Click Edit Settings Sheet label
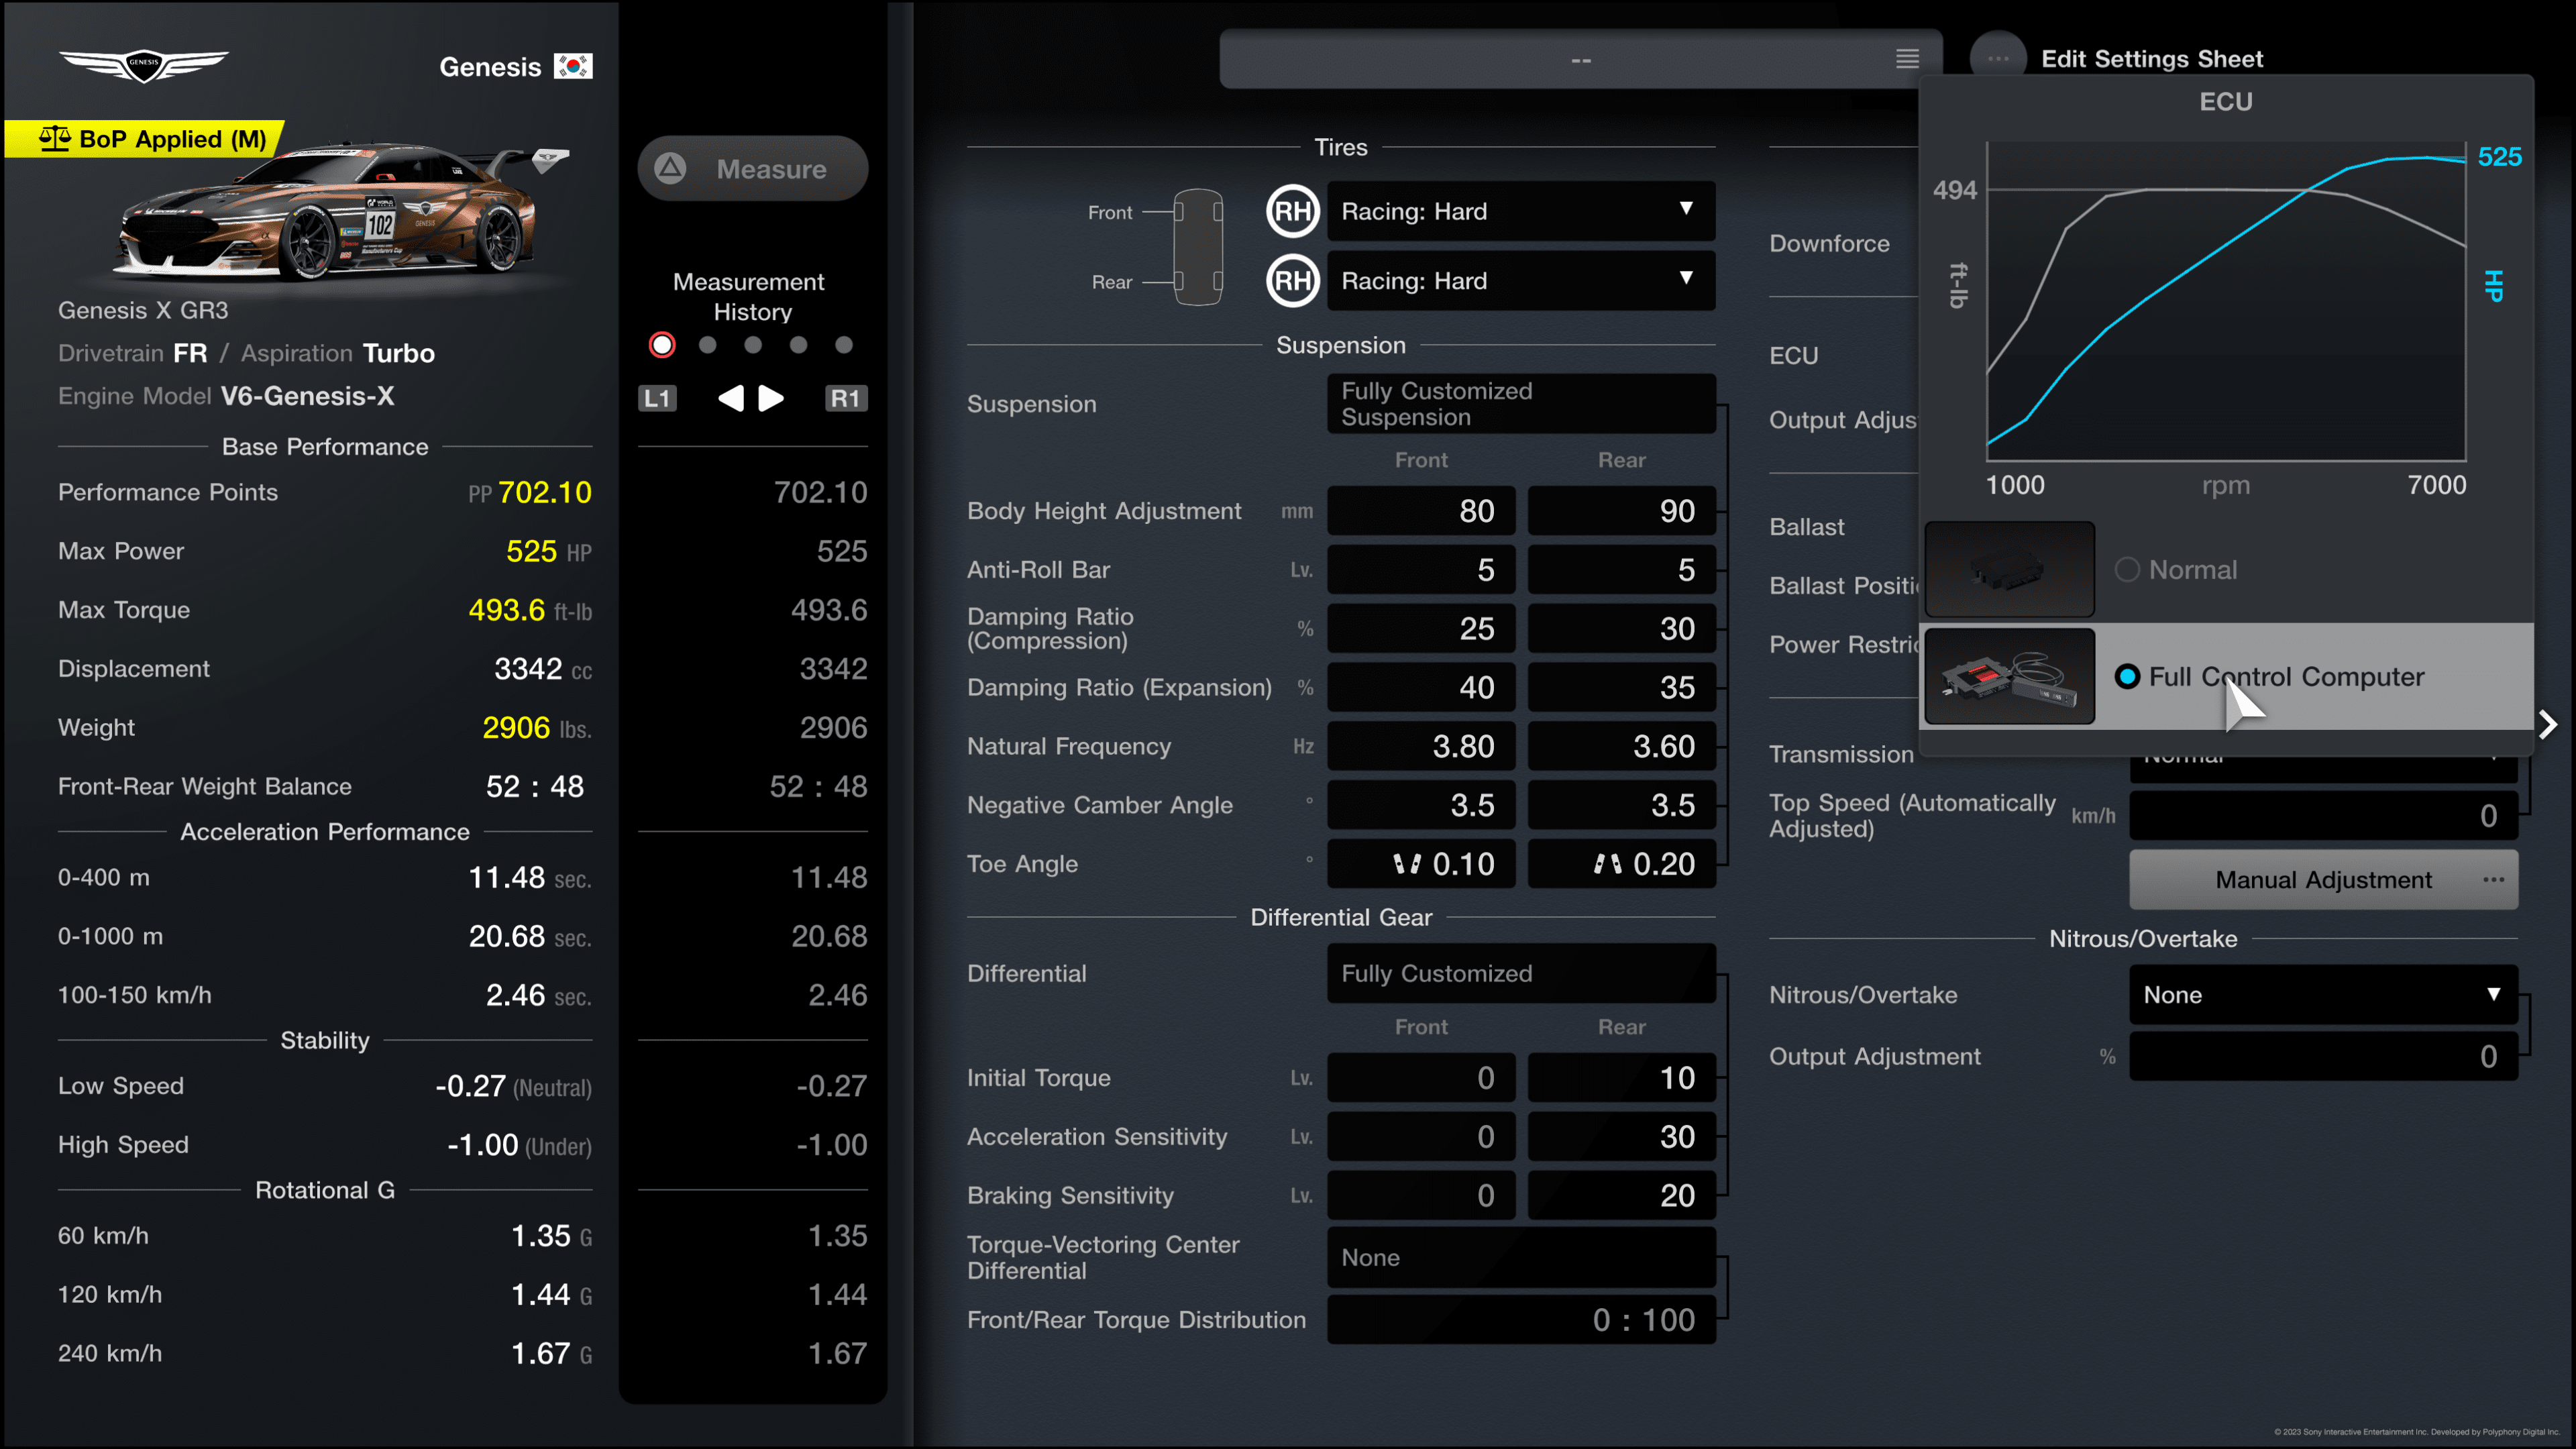 [2151, 59]
